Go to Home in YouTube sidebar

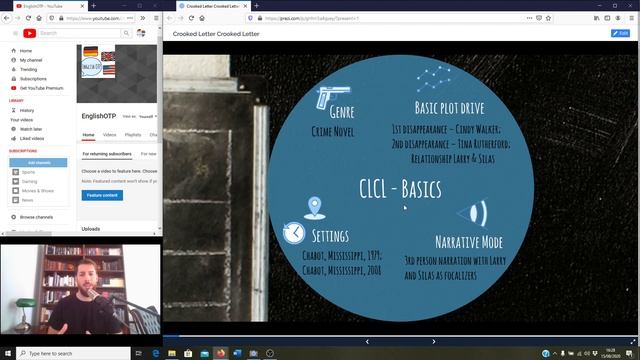(x=25, y=51)
